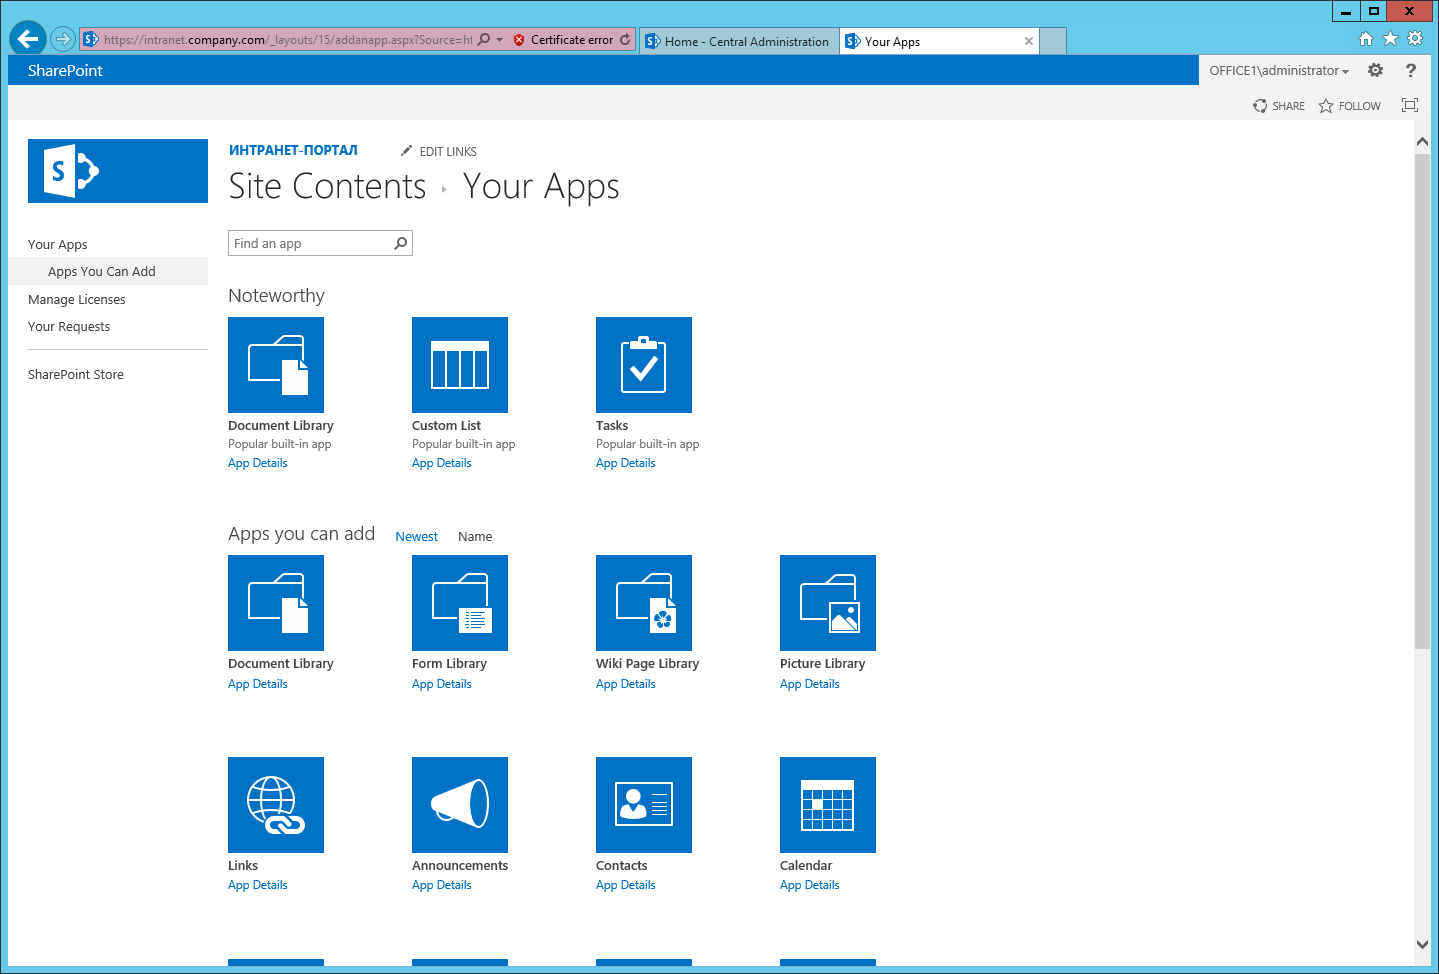Select the Contacts app tile
This screenshot has height=974, width=1439.
(644, 805)
